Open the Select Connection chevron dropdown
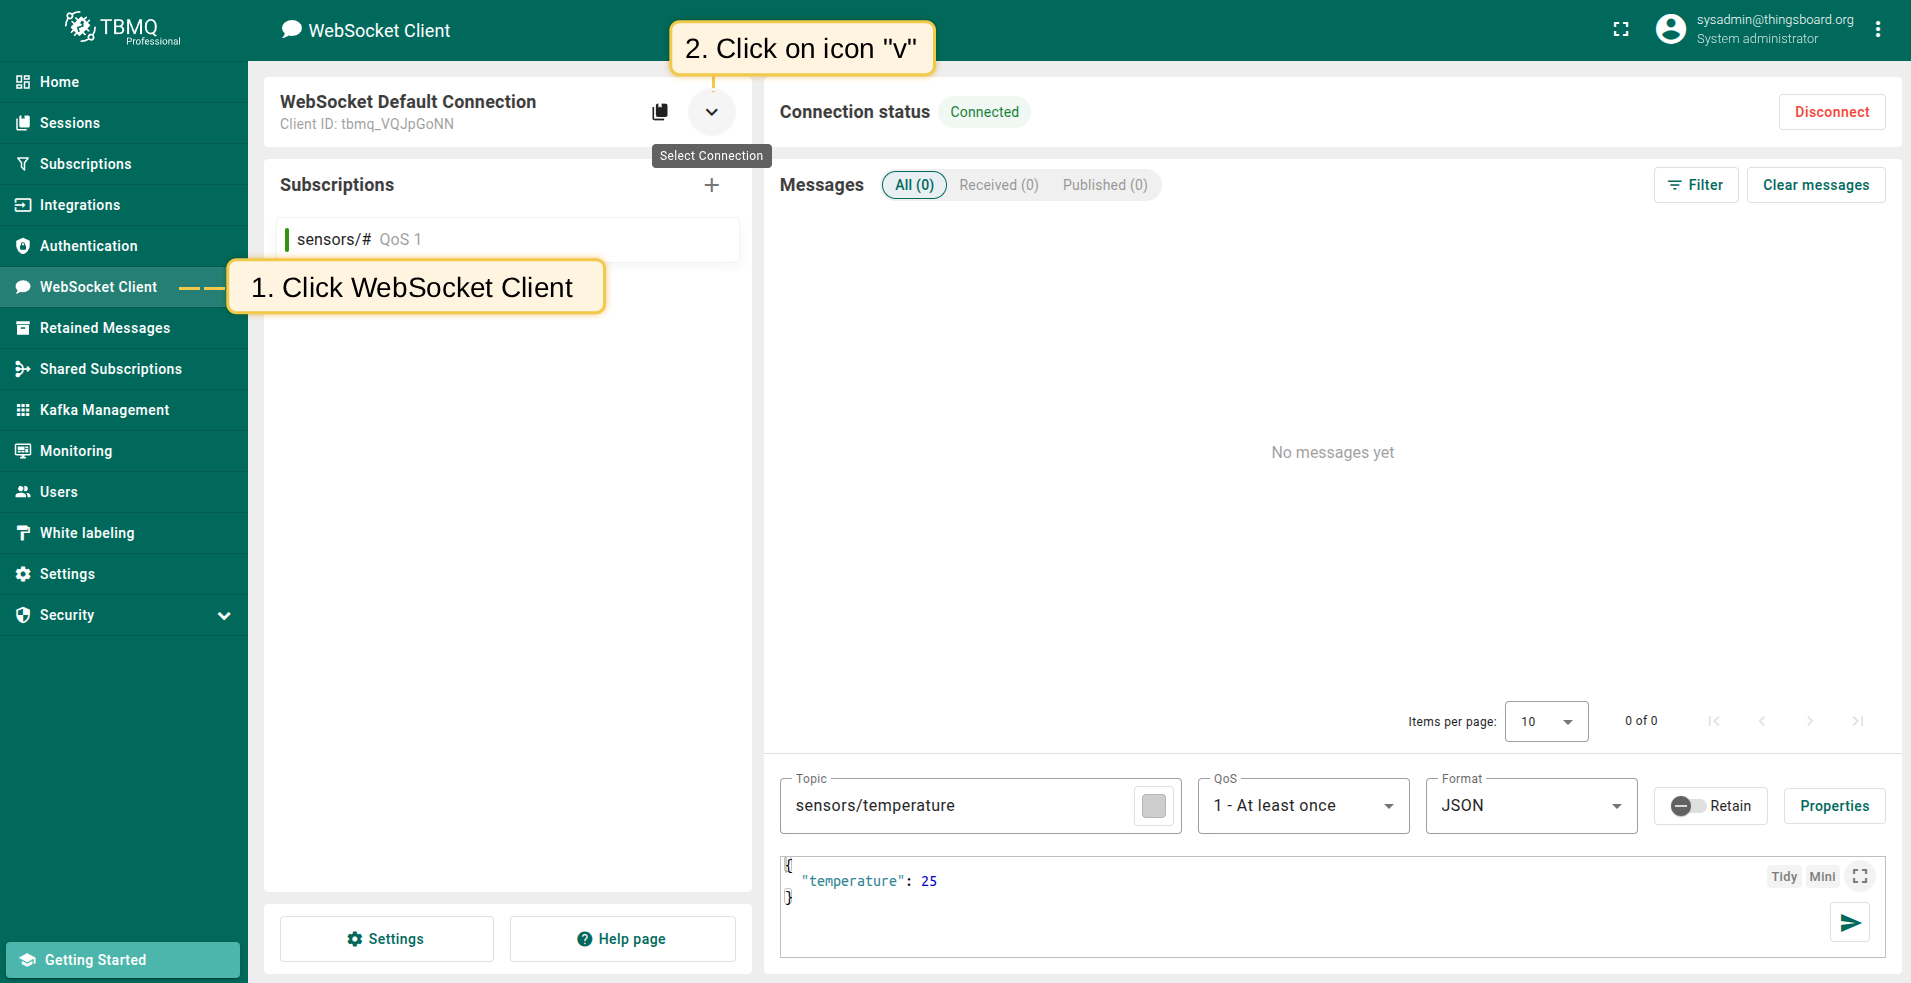This screenshot has height=983, width=1911. [711, 112]
